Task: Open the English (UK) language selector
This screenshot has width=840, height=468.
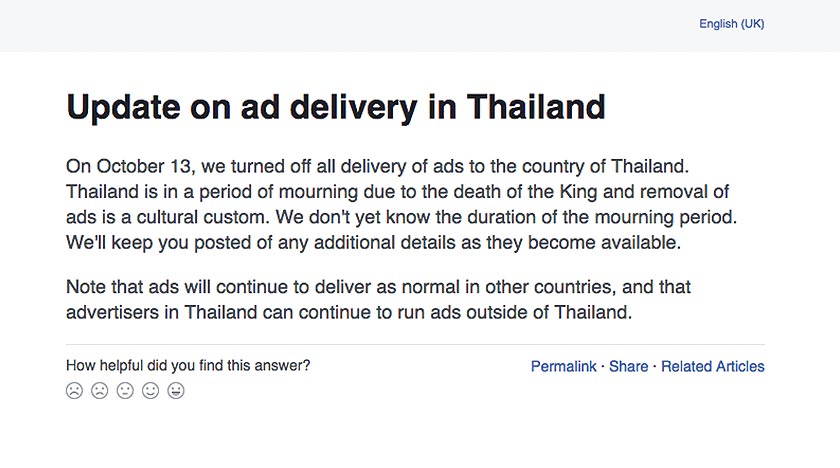Action: click(731, 24)
